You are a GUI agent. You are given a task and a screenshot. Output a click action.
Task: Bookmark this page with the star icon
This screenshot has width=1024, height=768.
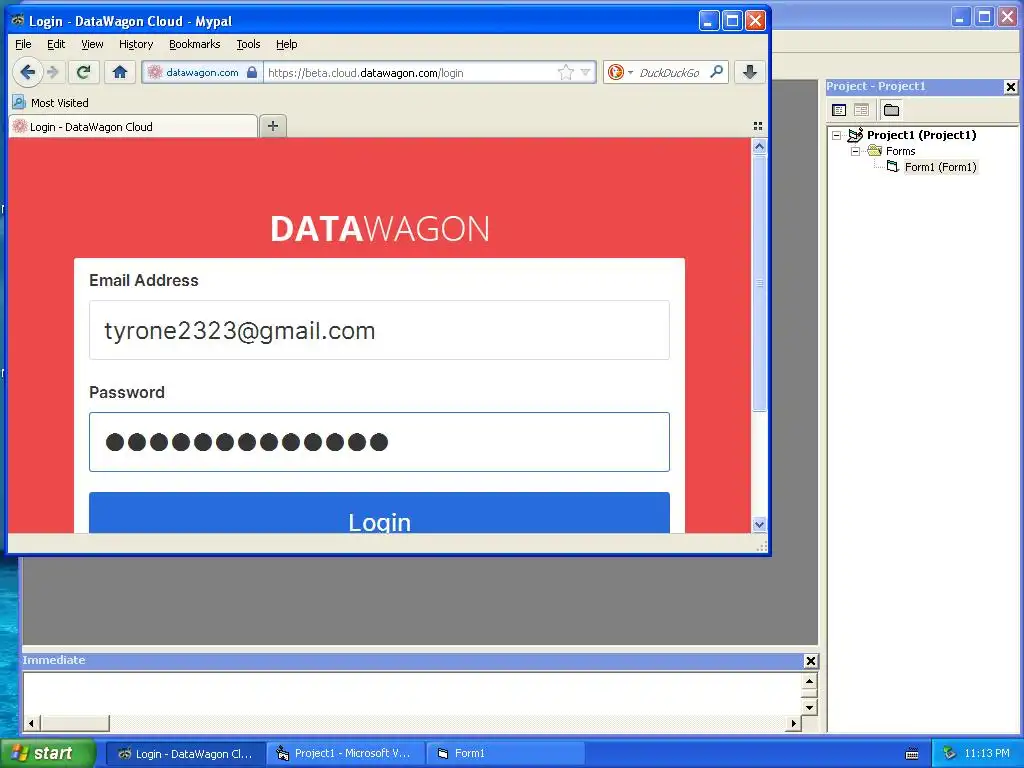(x=566, y=72)
